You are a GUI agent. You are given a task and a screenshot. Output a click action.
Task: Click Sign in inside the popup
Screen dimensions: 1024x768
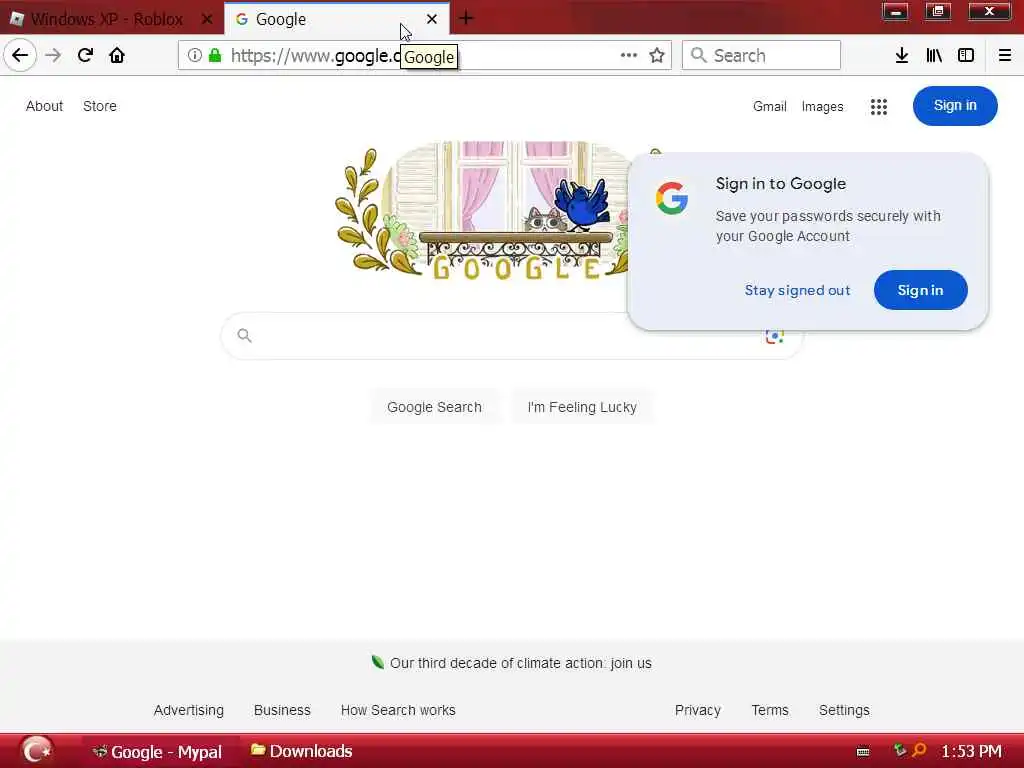pos(920,290)
